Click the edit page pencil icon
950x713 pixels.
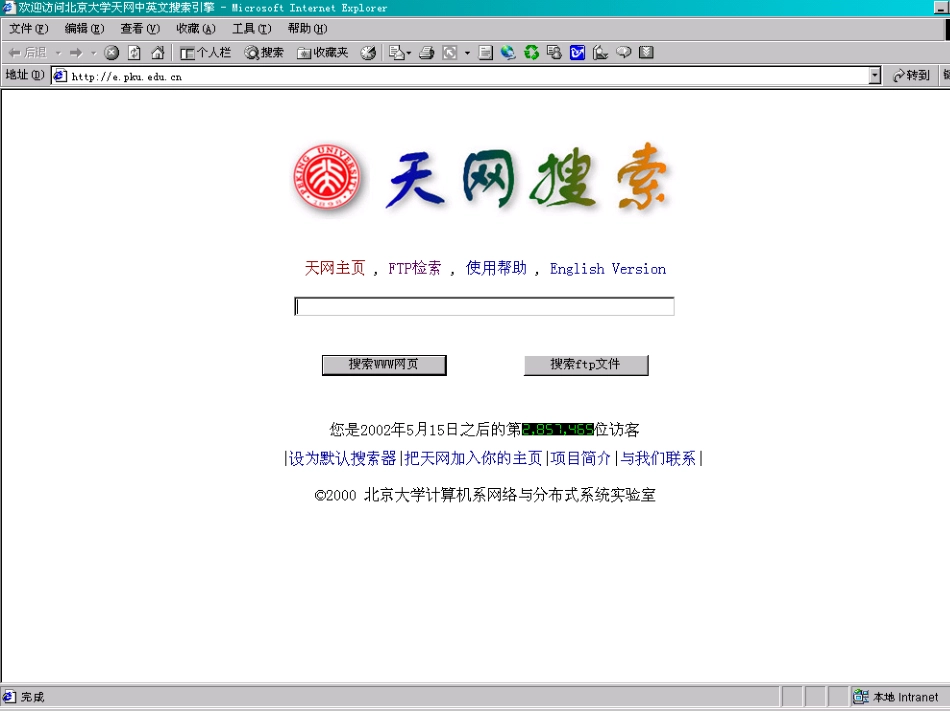pos(600,53)
